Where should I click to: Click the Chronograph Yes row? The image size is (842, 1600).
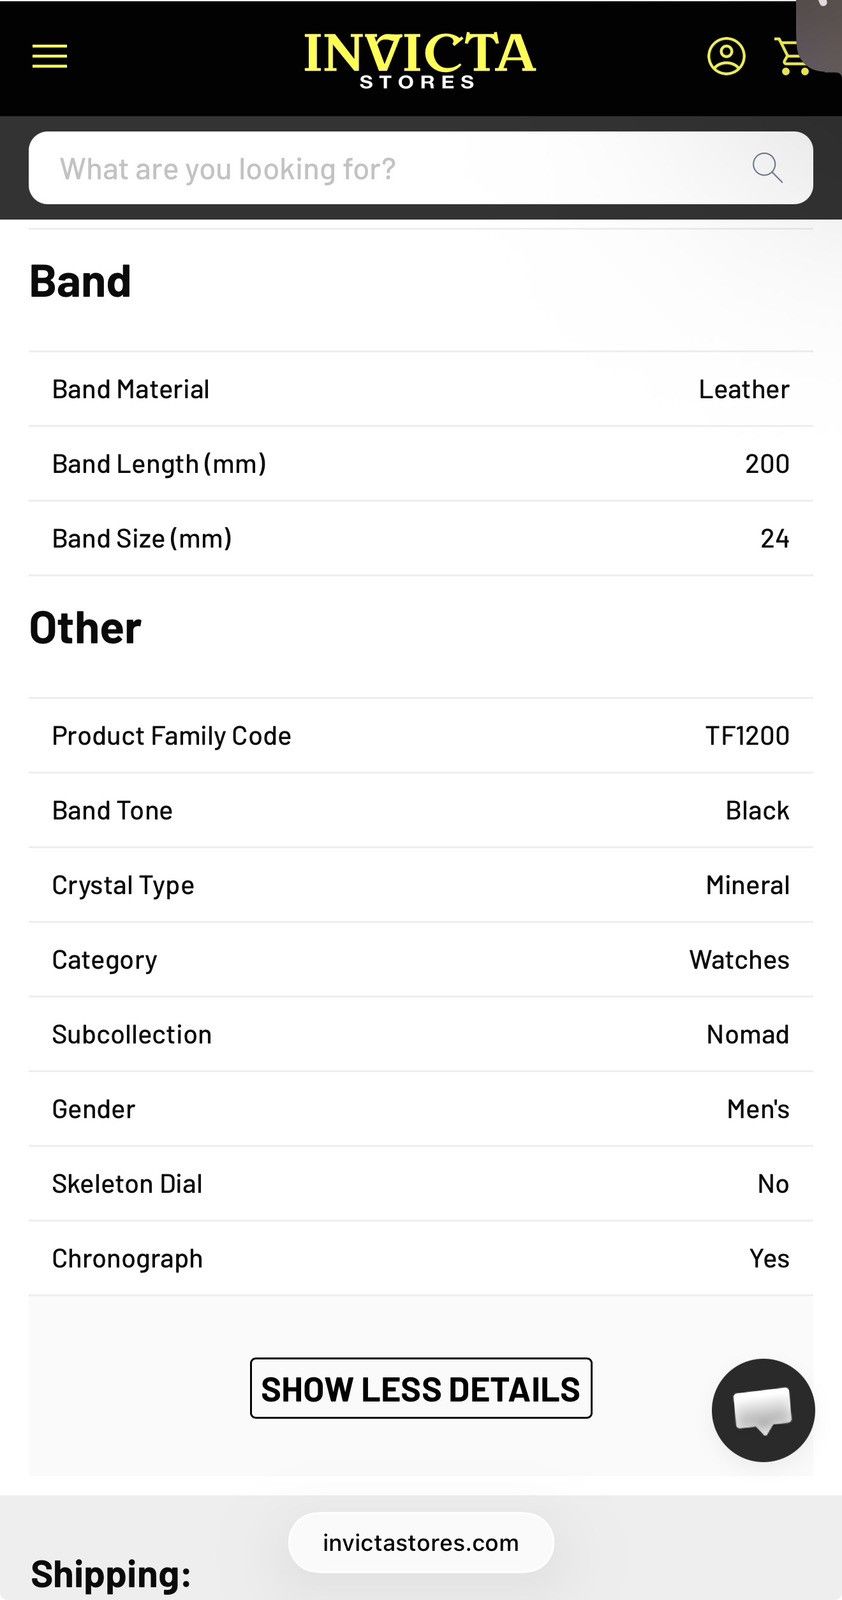pos(421,1258)
